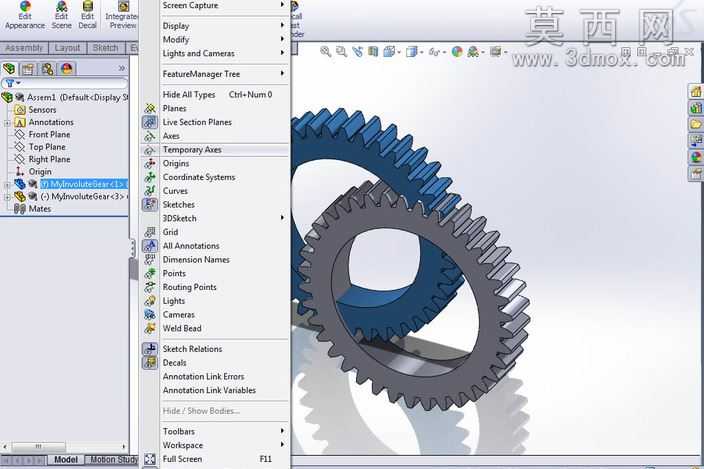Screen dimensions: 704x469
Task: Switch to Sketch tab
Action: click(x=106, y=48)
